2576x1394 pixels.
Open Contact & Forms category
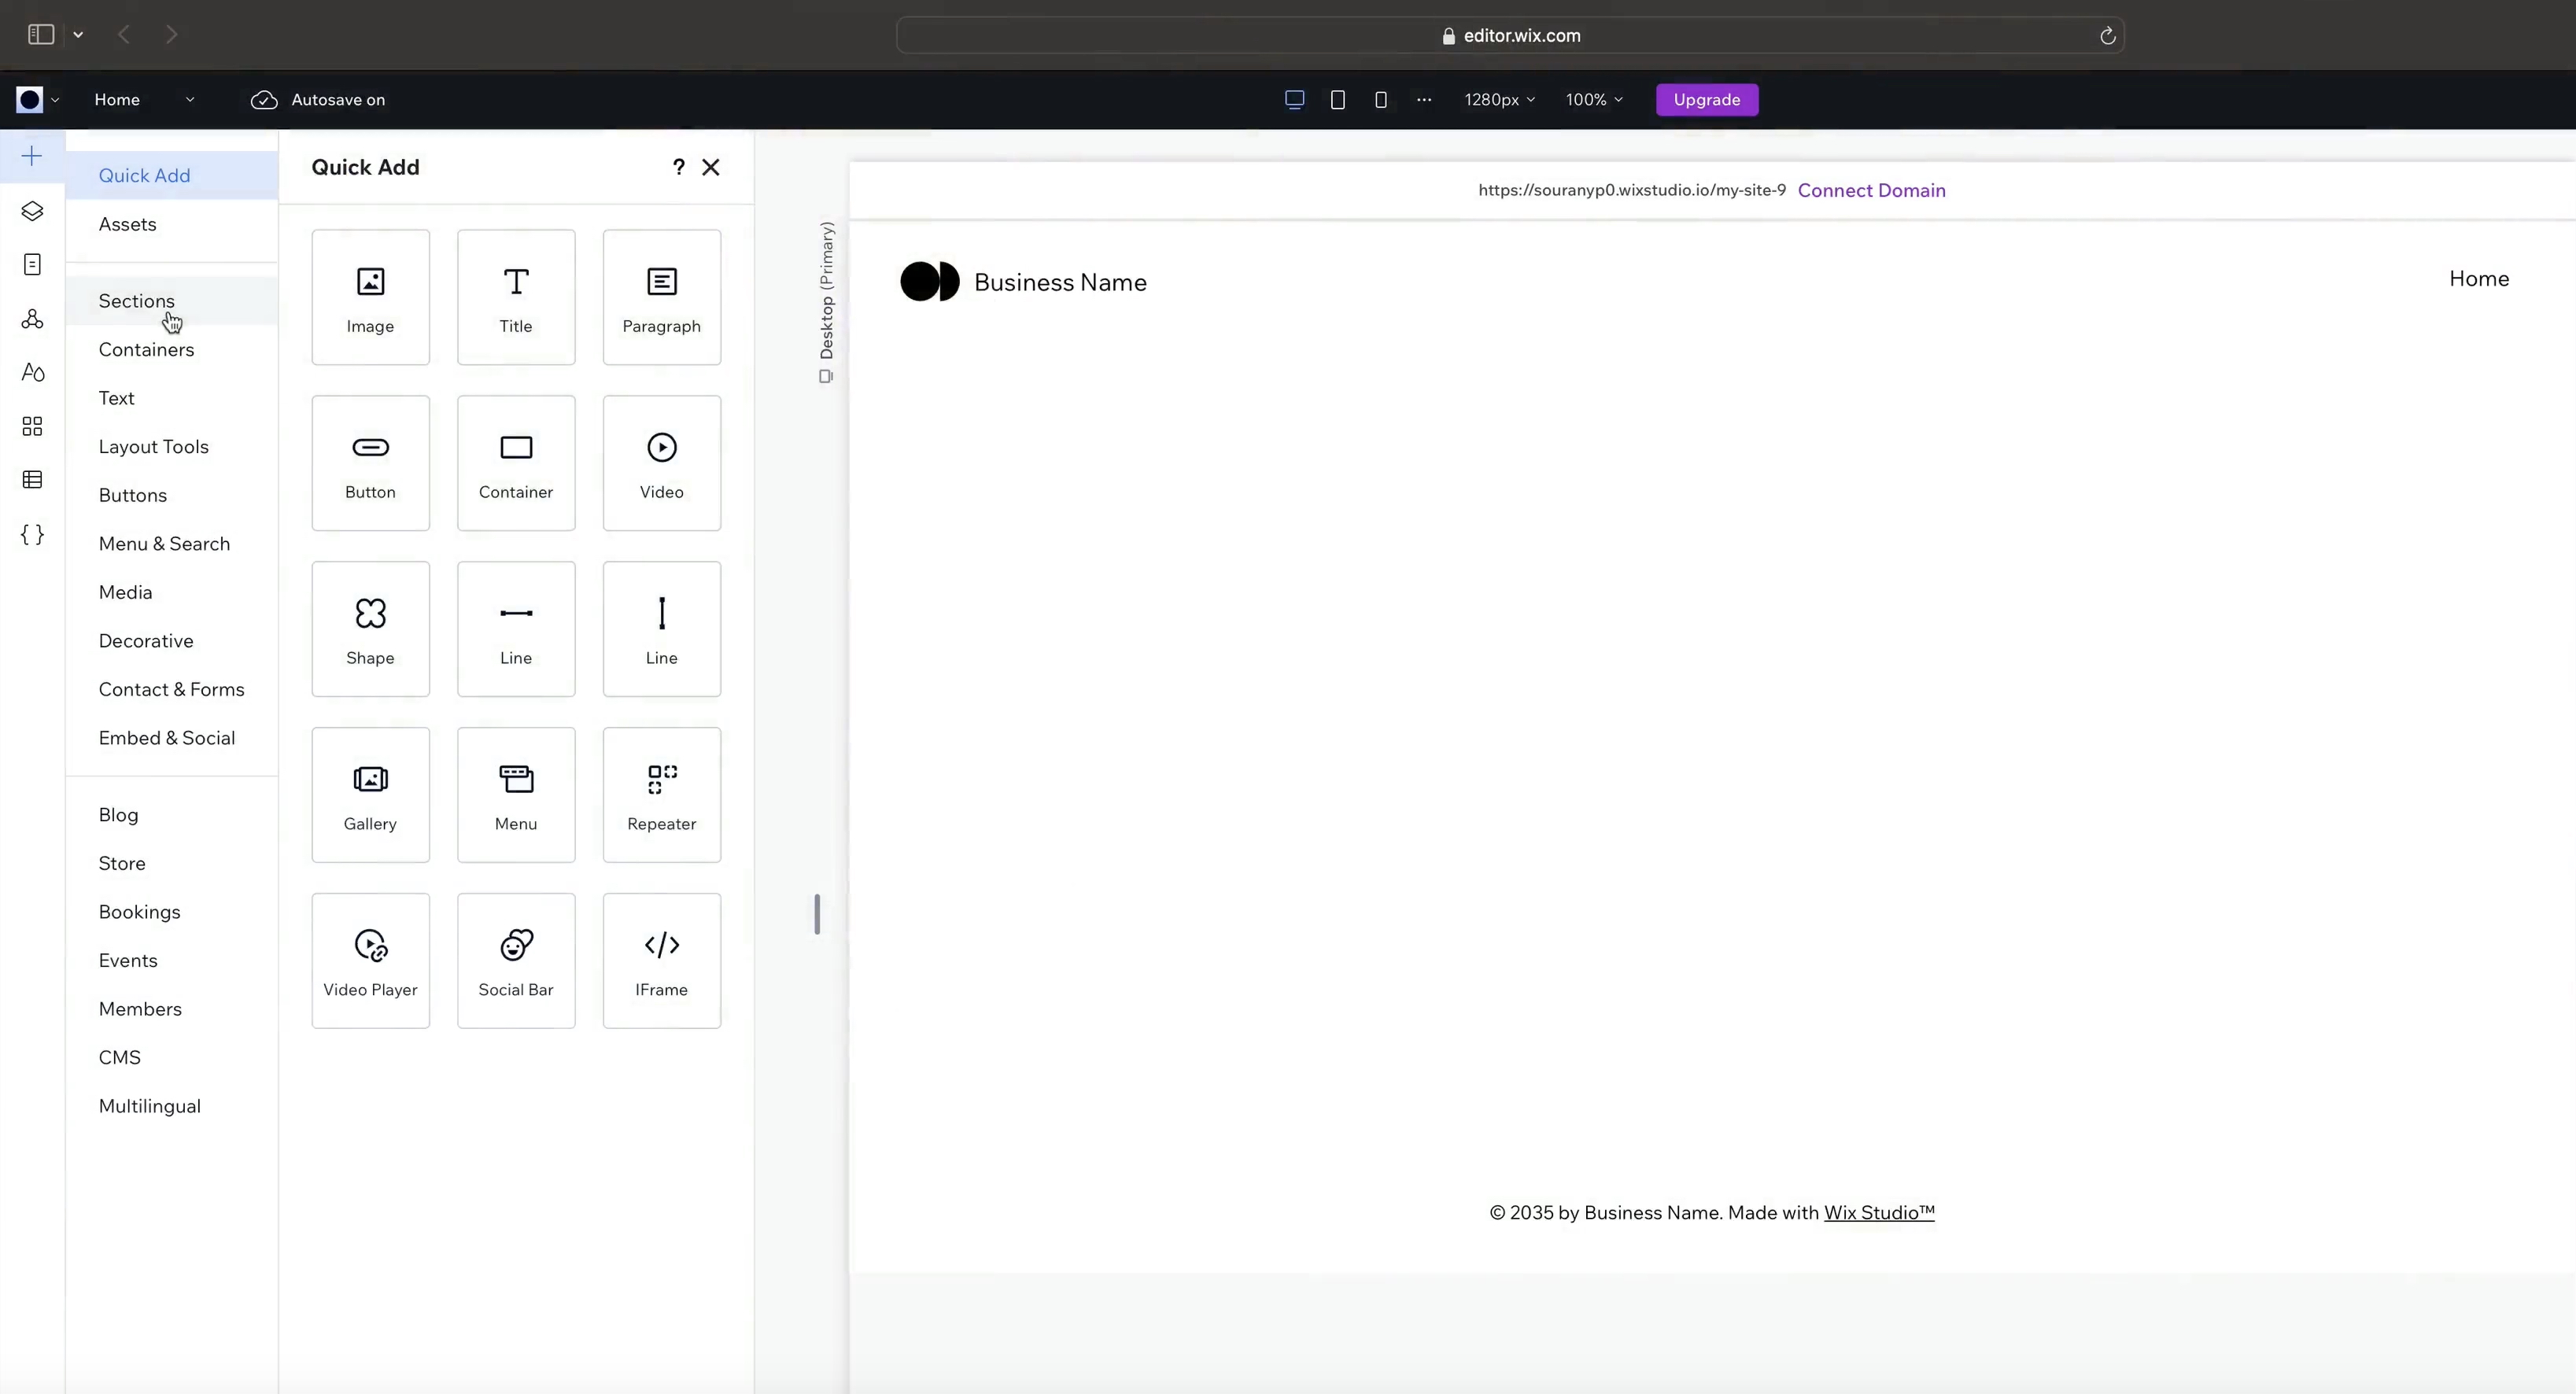click(x=171, y=689)
